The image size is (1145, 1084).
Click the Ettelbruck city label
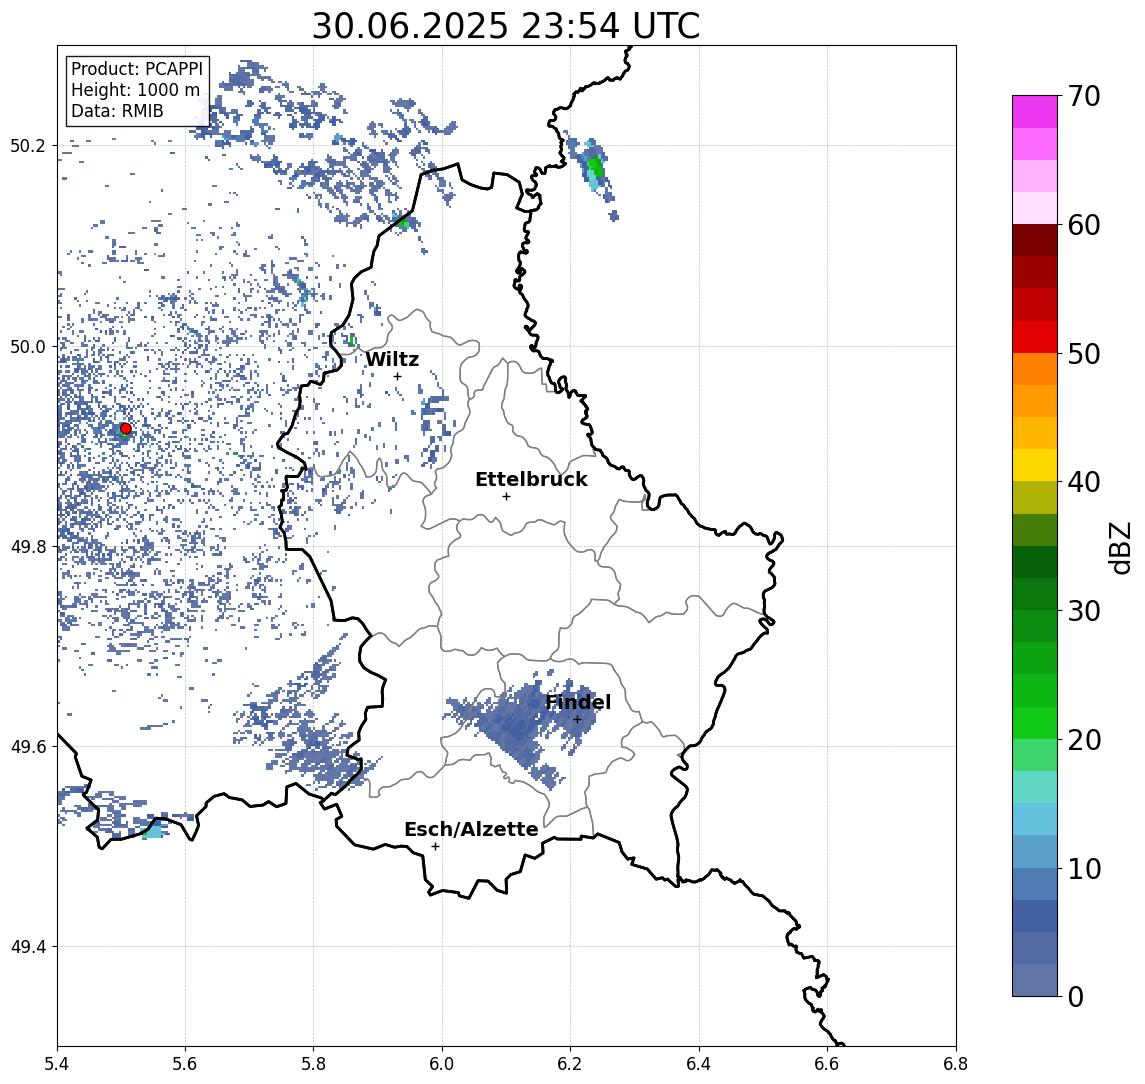(531, 479)
